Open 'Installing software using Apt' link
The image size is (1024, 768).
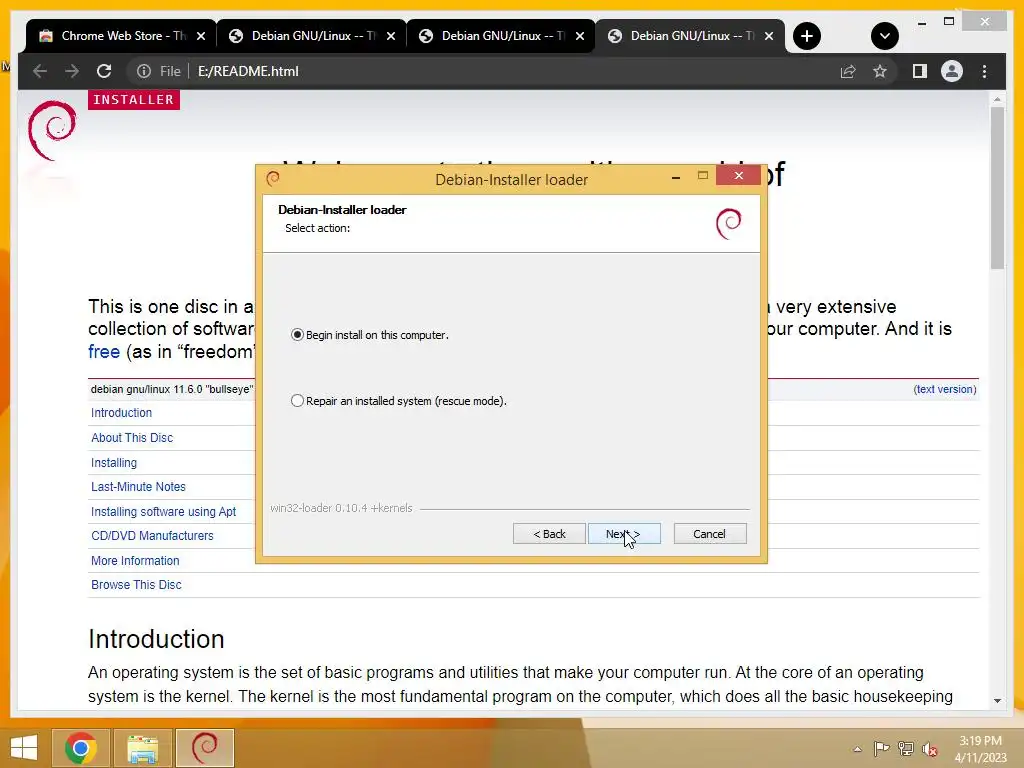click(x=163, y=511)
